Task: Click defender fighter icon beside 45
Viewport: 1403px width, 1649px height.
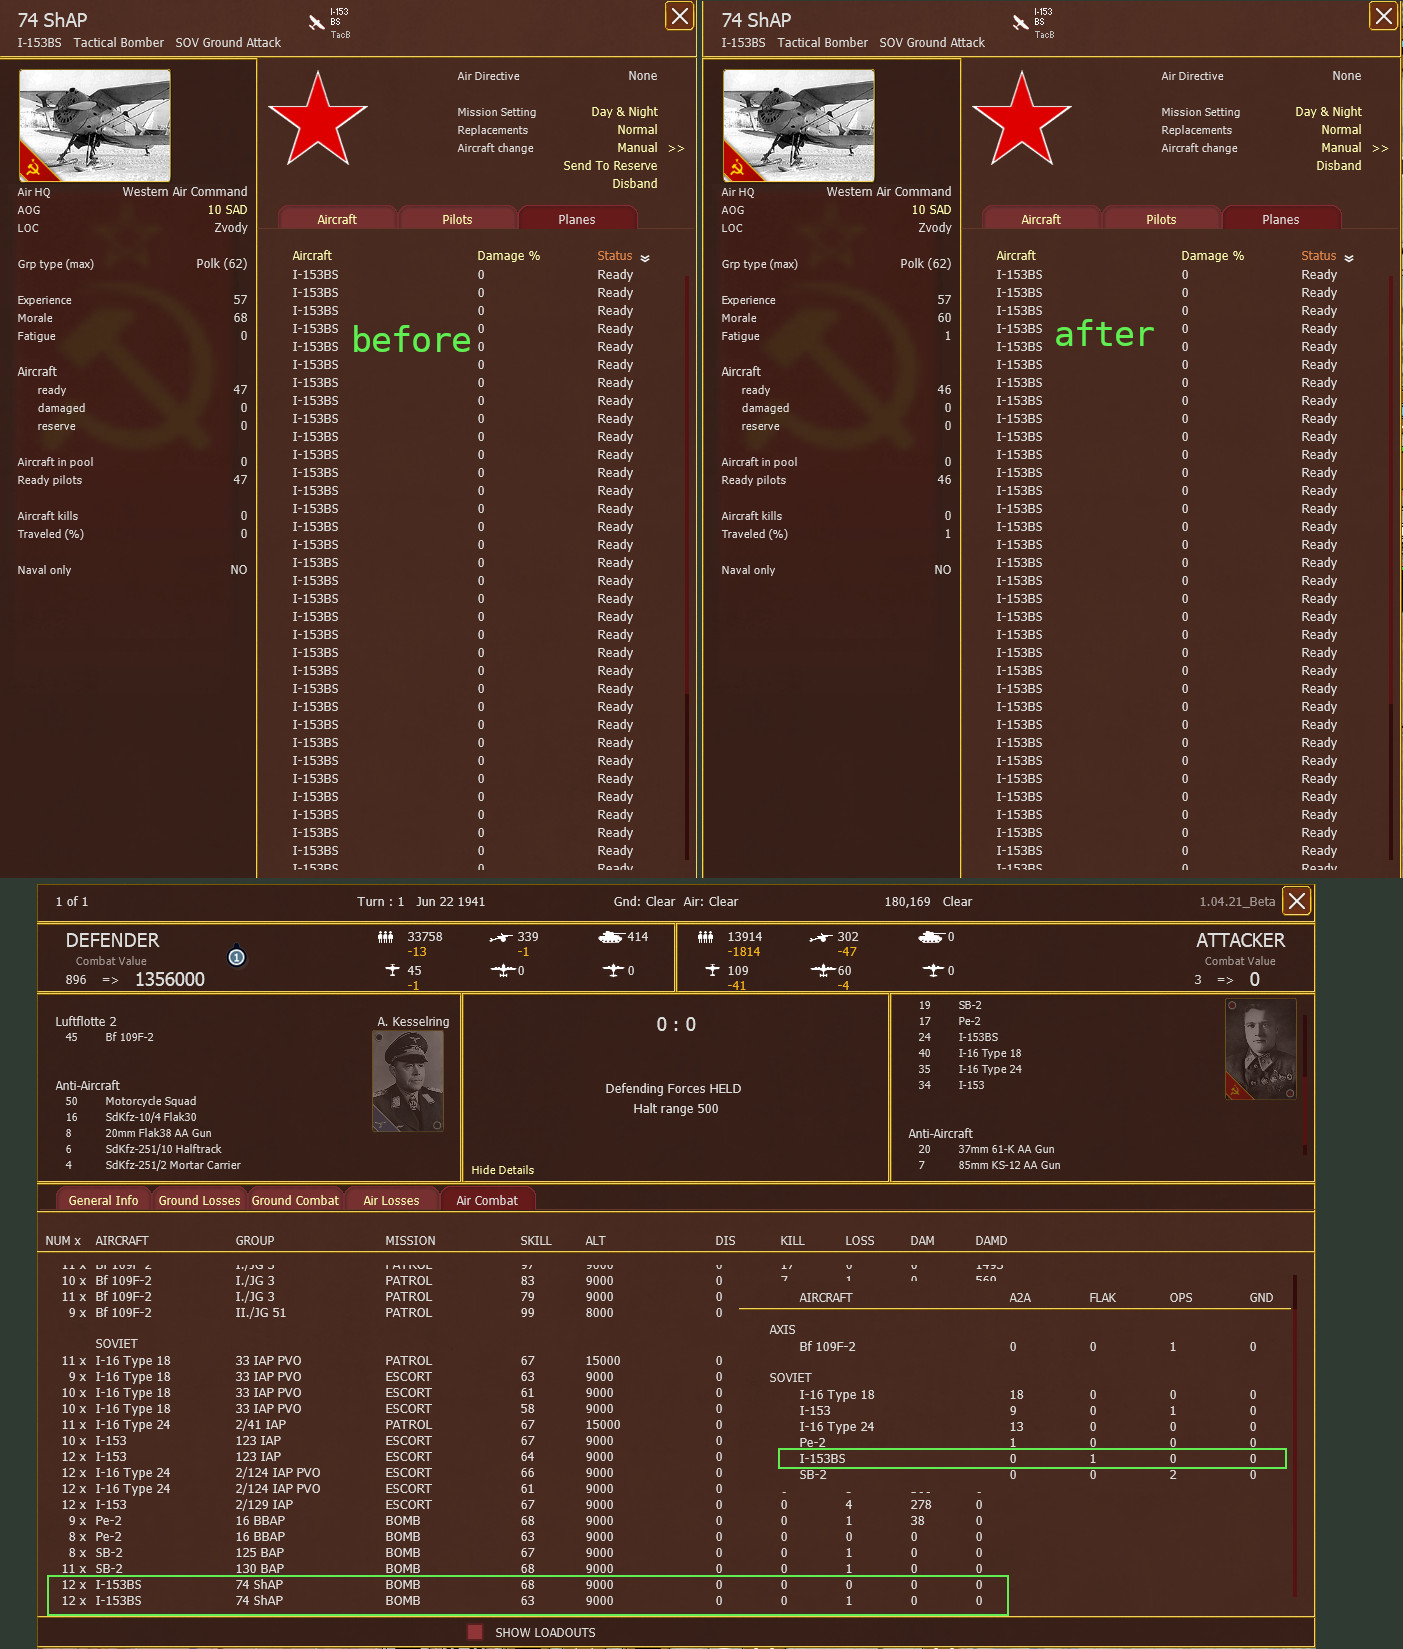Action: [x=392, y=970]
